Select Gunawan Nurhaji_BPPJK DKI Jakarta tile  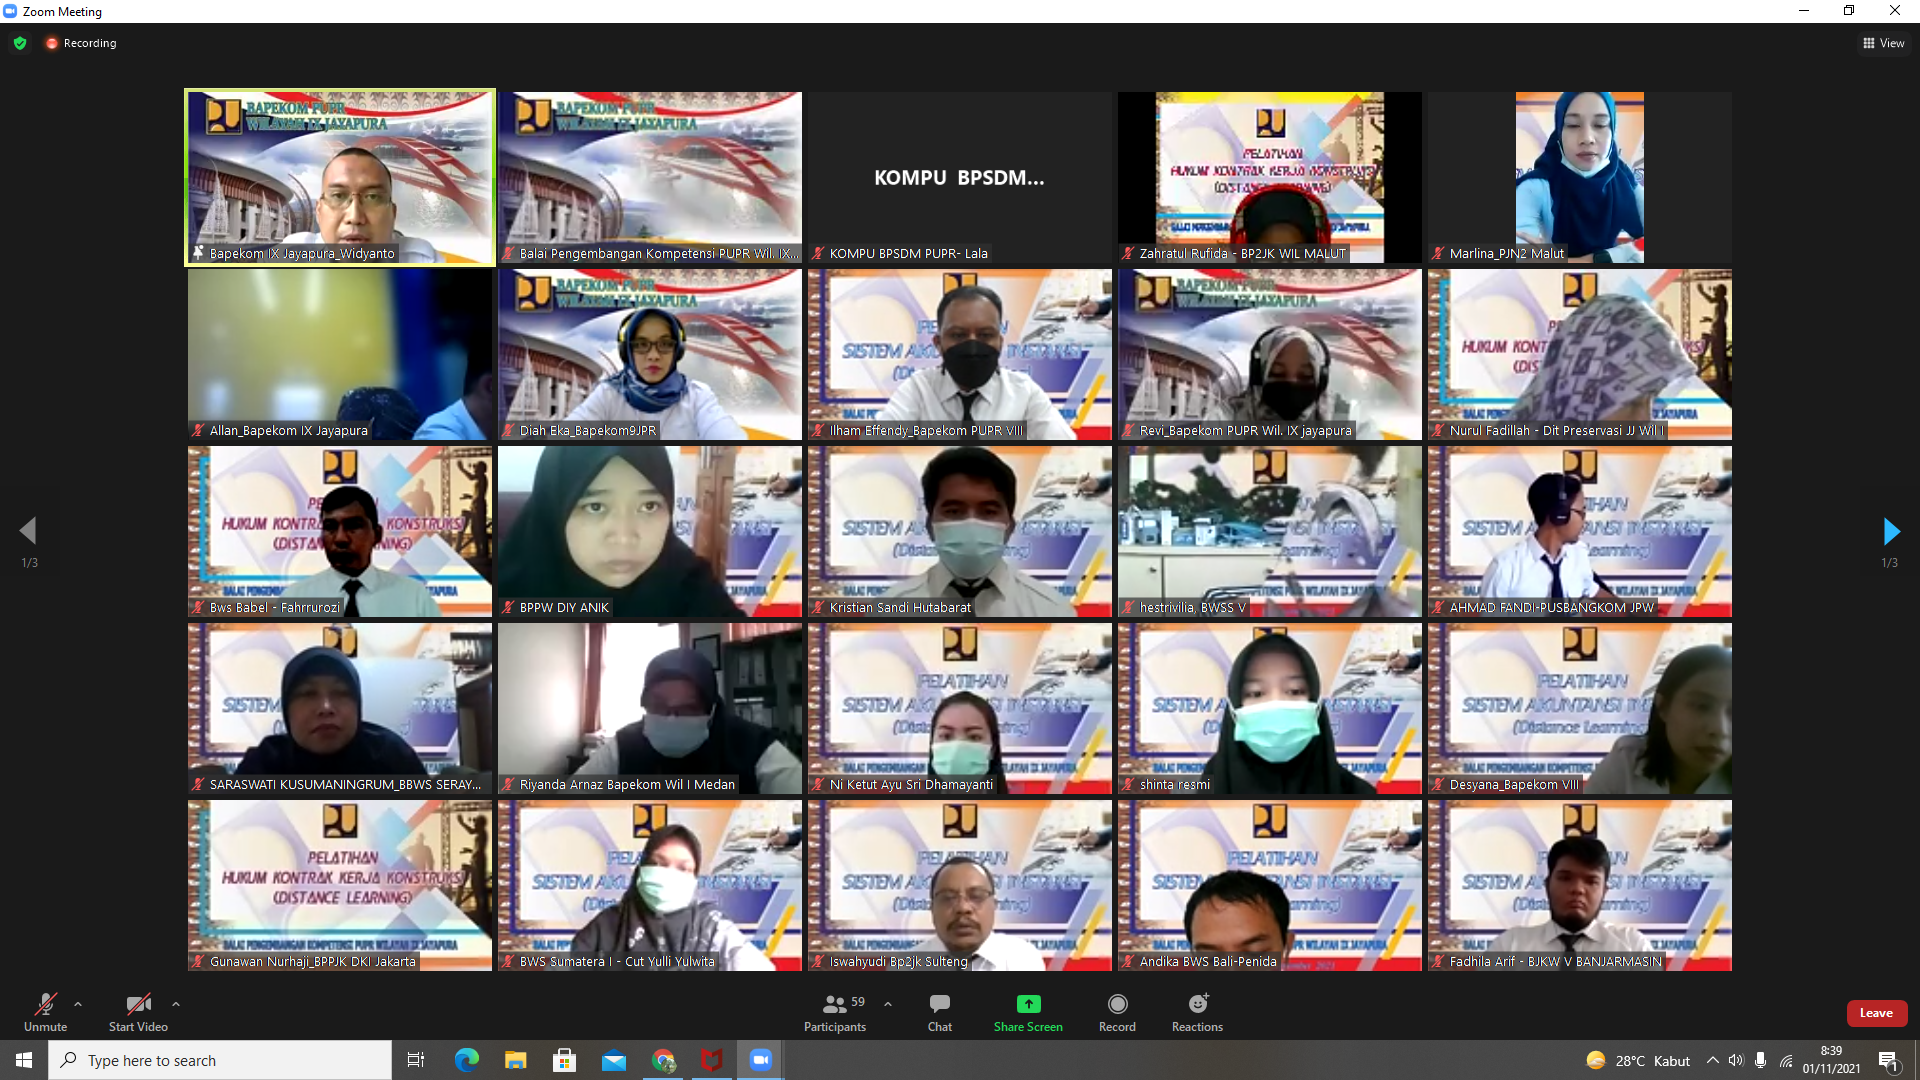click(340, 885)
